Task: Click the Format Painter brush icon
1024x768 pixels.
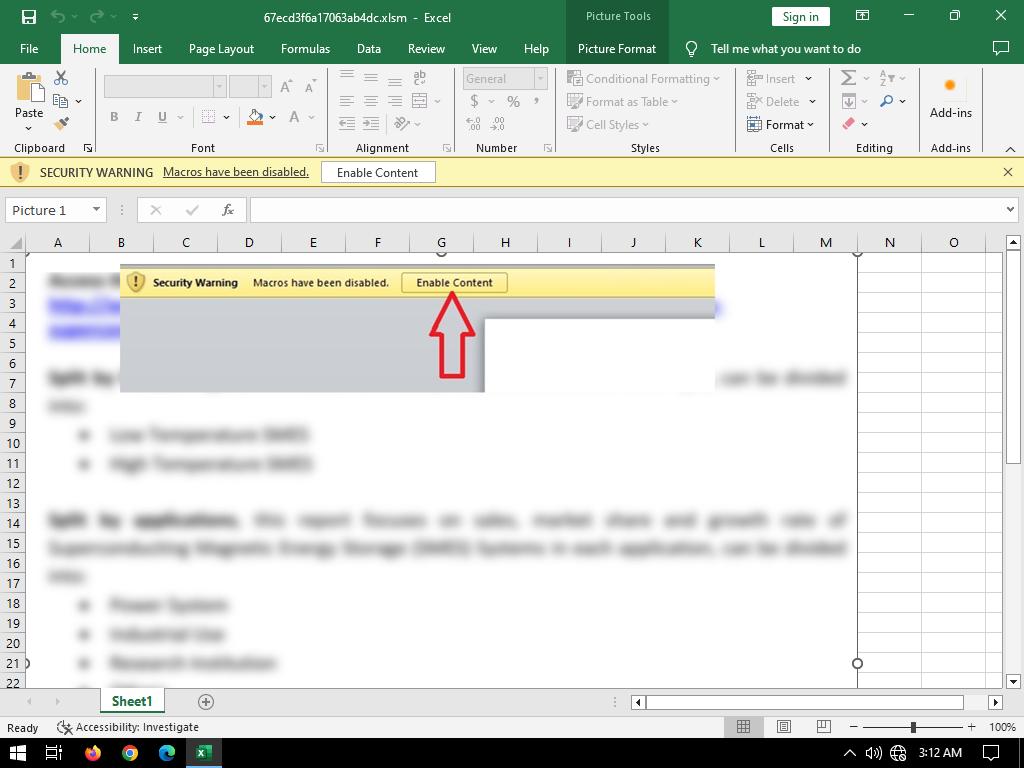Action: pos(61,124)
